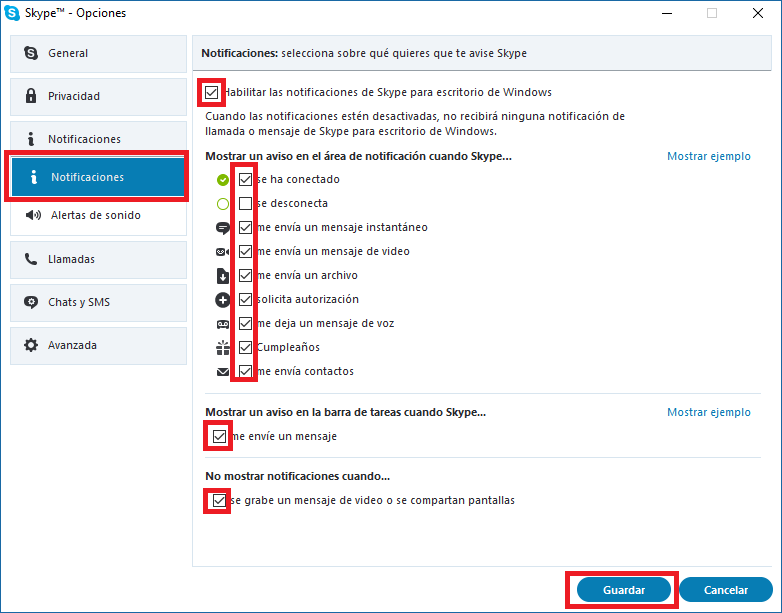This screenshot has width=782, height=613.
Task: Click the plus icon beside solicita autorización
Action: click(x=222, y=300)
